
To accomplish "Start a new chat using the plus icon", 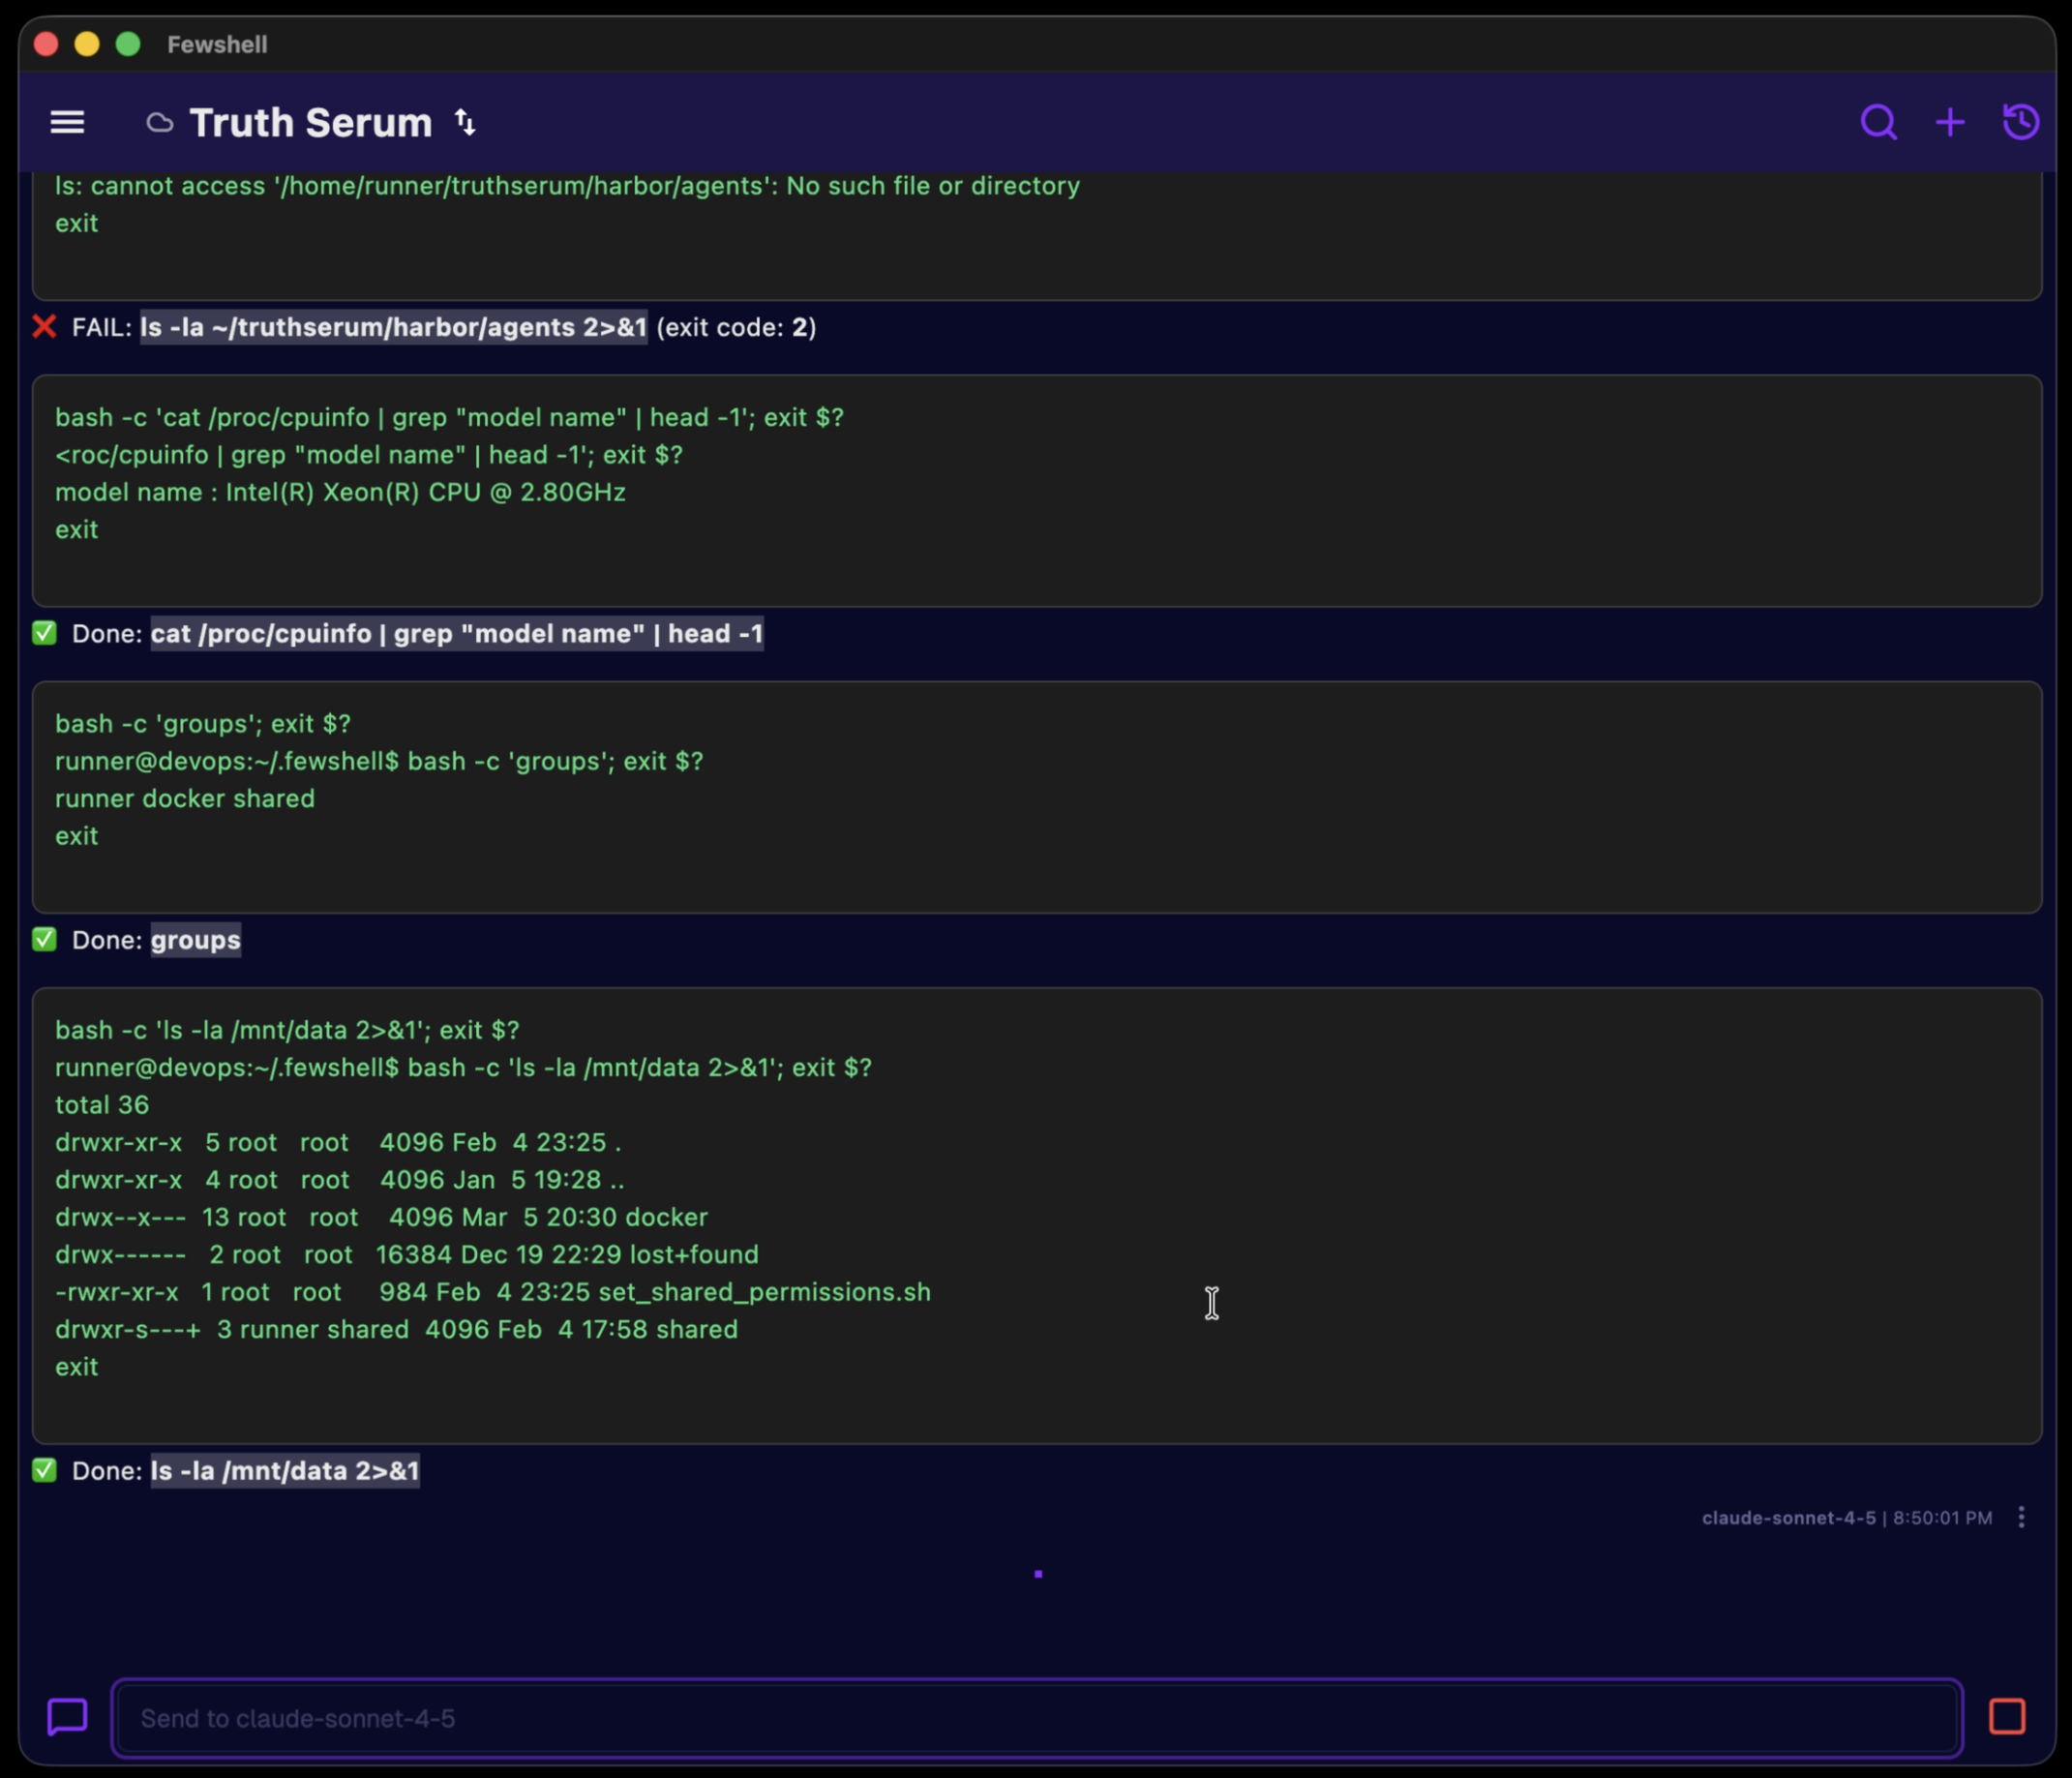I will point(1948,122).
